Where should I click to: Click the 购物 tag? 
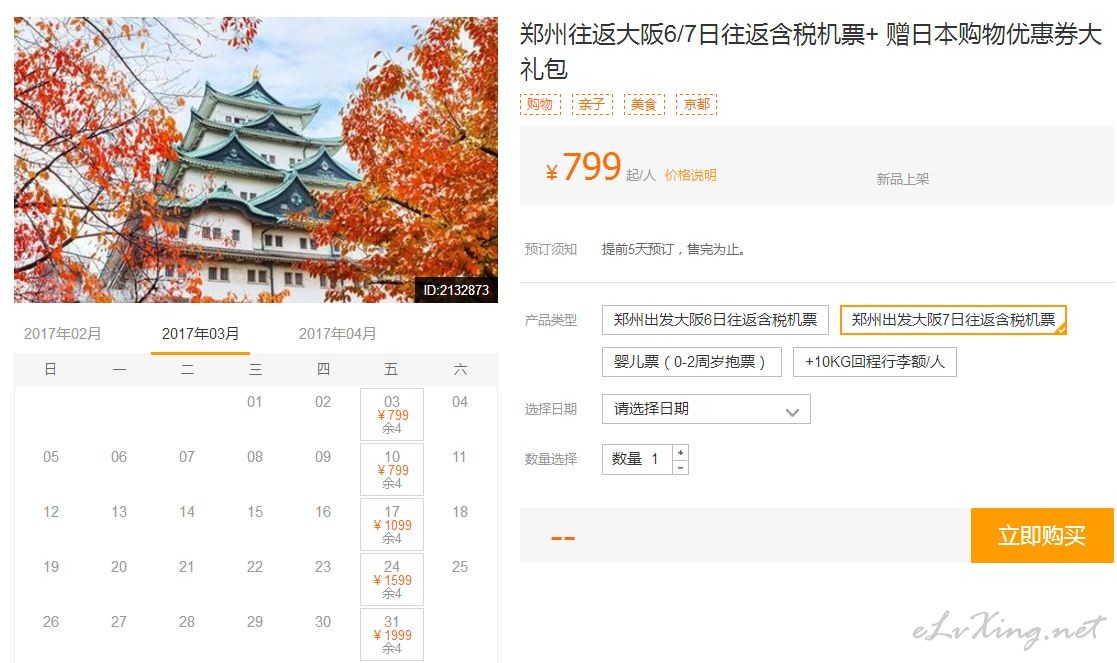540,104
